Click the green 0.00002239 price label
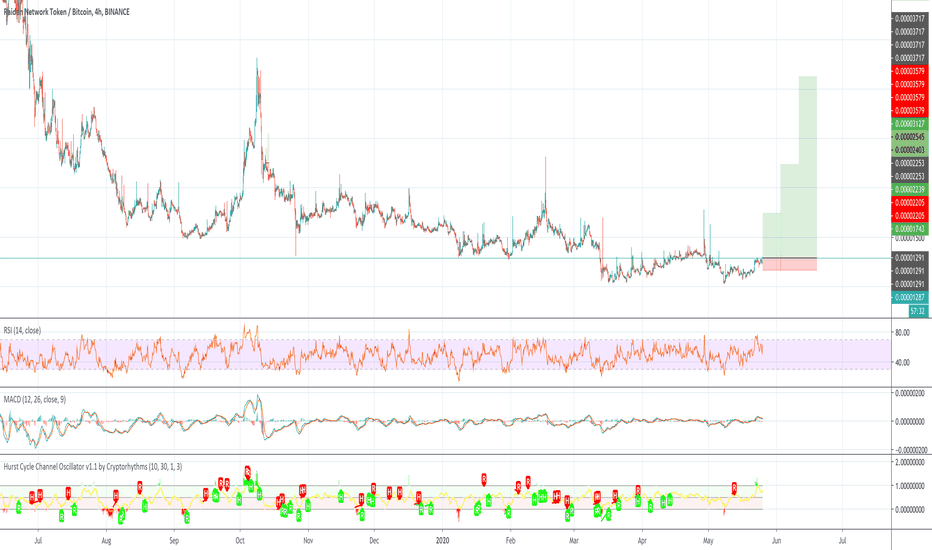Viewport: 932px width, 550px height. click(x=910, y=190)
